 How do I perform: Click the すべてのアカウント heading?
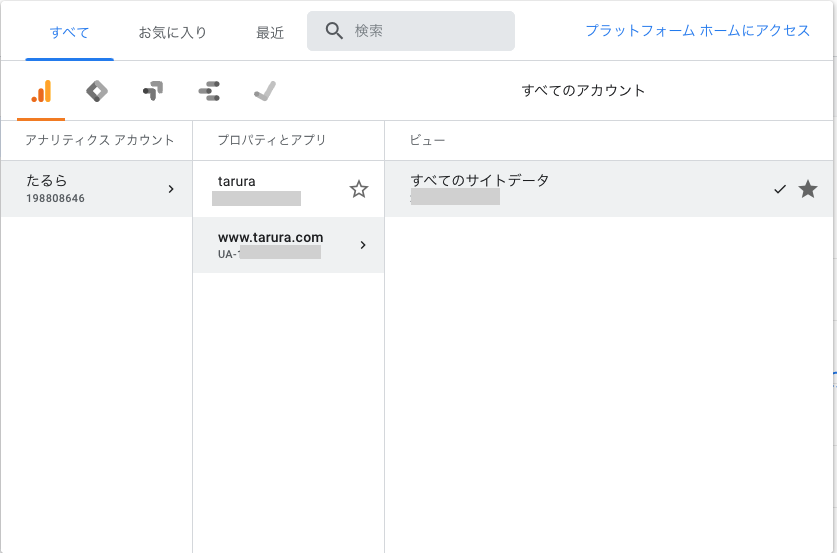tap(583, 91)
